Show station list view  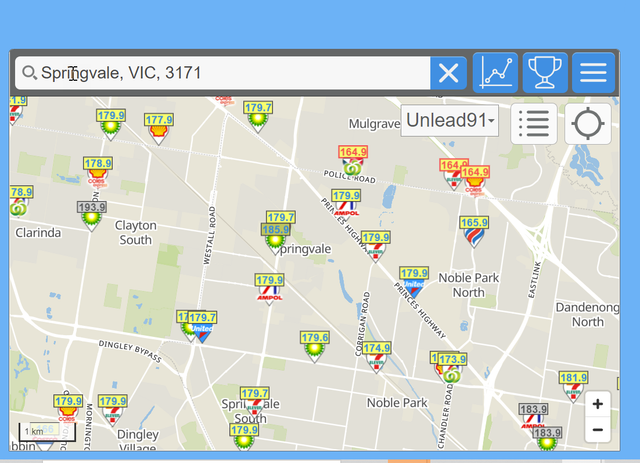(x=534, y=123)
